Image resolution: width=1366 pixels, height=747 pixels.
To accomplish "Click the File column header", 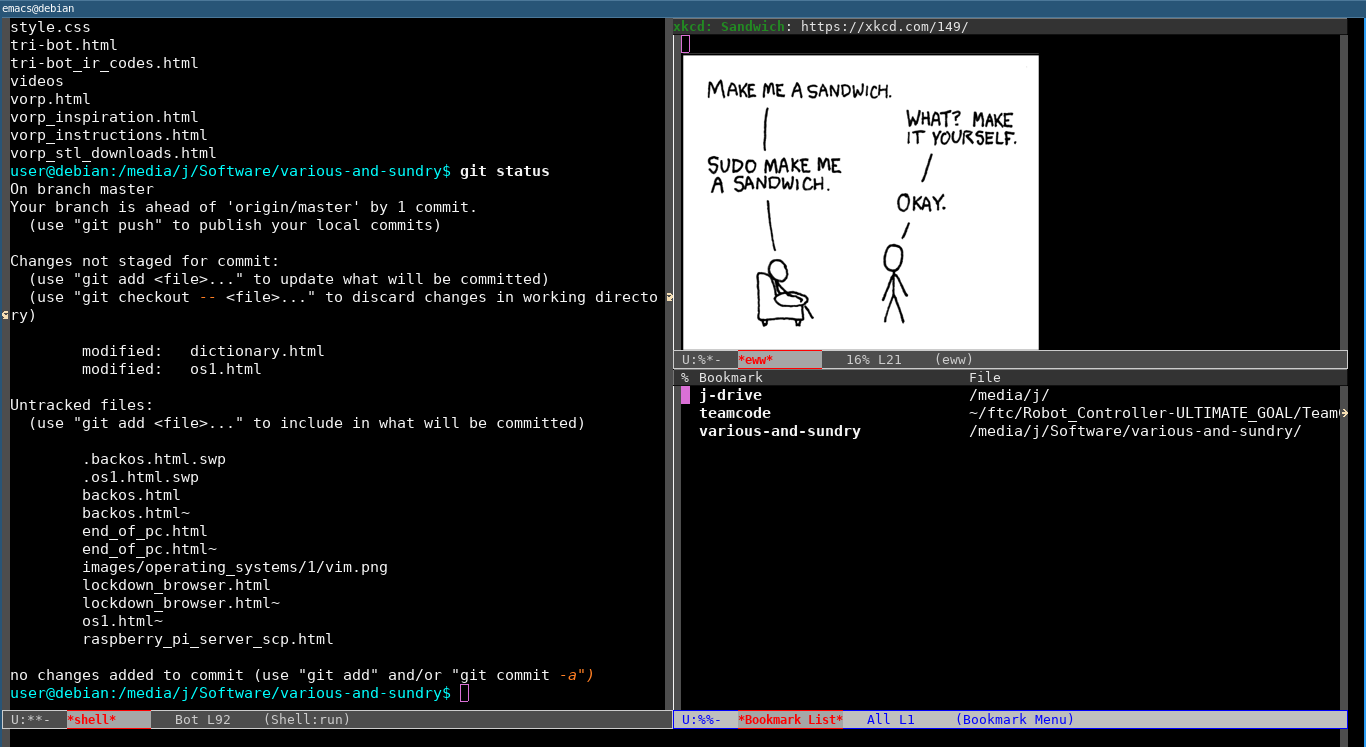I will pyautogui.click(x=985, y=377).
